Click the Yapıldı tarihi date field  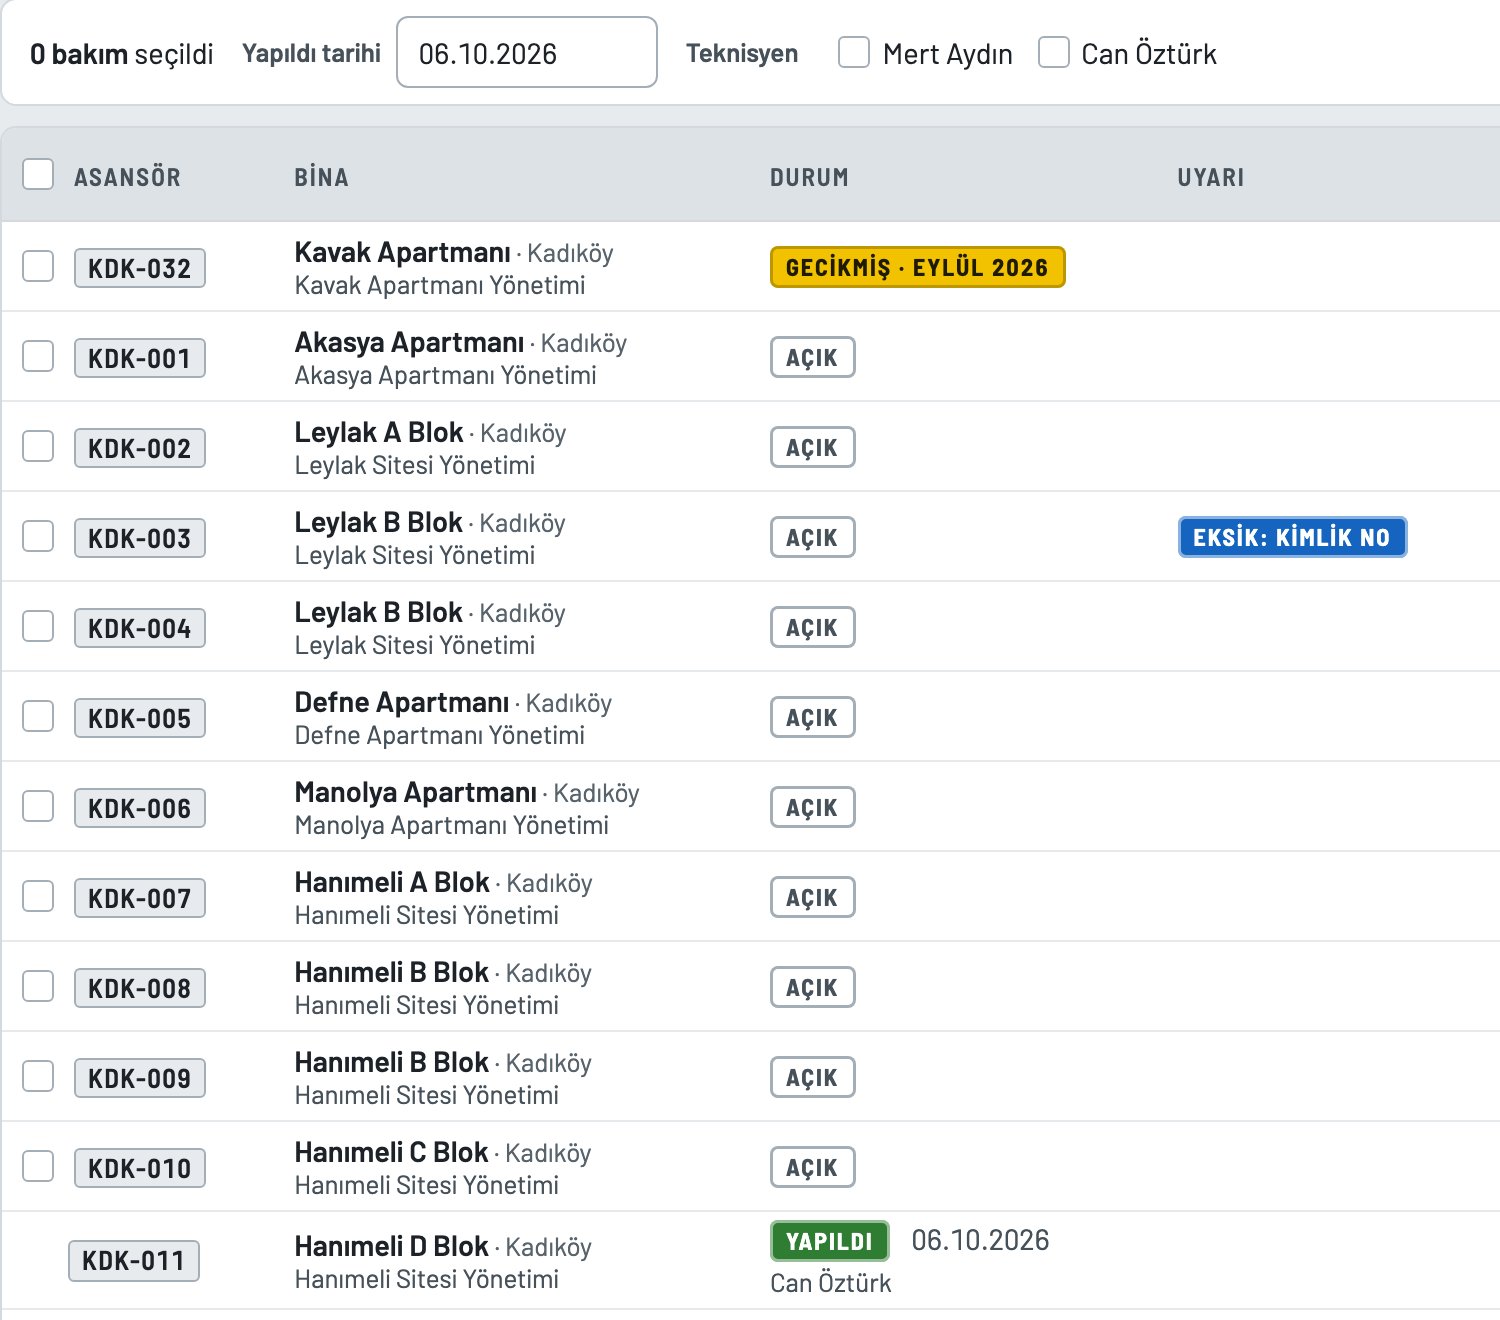click(527, 52)
